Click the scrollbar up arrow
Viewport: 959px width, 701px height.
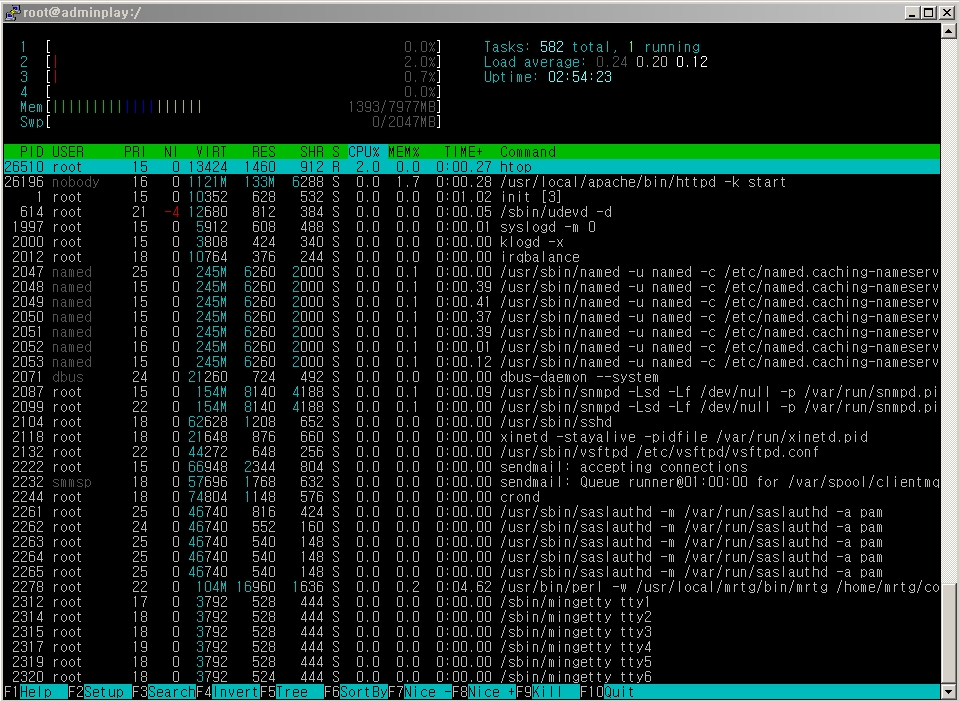950,30
